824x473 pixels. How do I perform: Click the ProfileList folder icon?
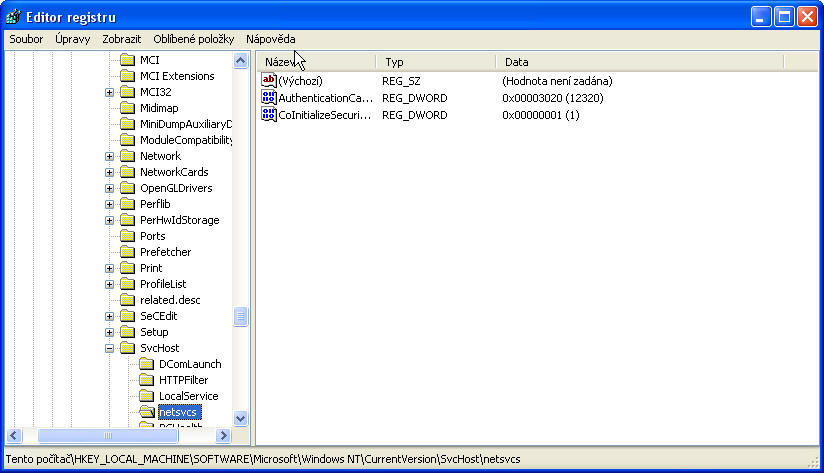[x=127, y=284]
